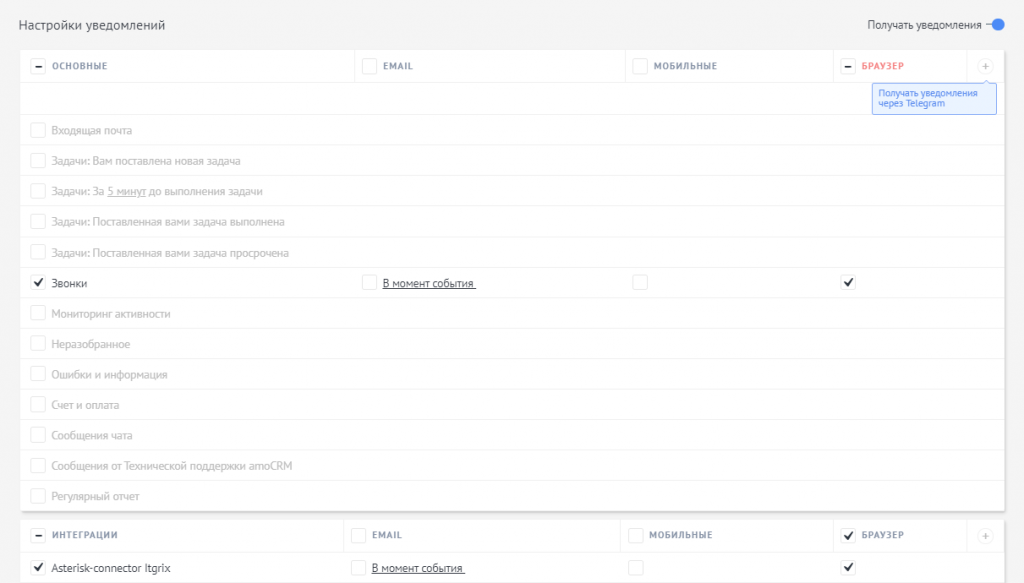Image resolution: width=1024 pixels, height=583 pixels.
Task: Check the Входящая почта checkbox
Action: pyautogui.click(x=38, y=130)
